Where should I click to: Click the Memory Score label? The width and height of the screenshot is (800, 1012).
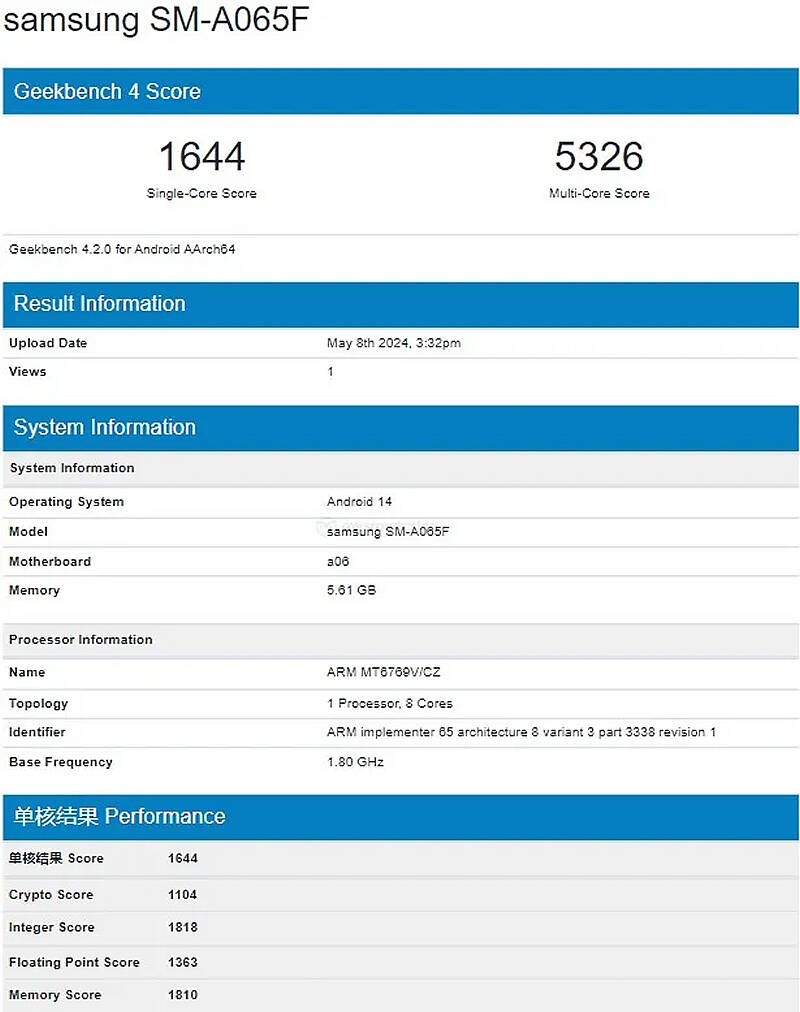point(55,995)
